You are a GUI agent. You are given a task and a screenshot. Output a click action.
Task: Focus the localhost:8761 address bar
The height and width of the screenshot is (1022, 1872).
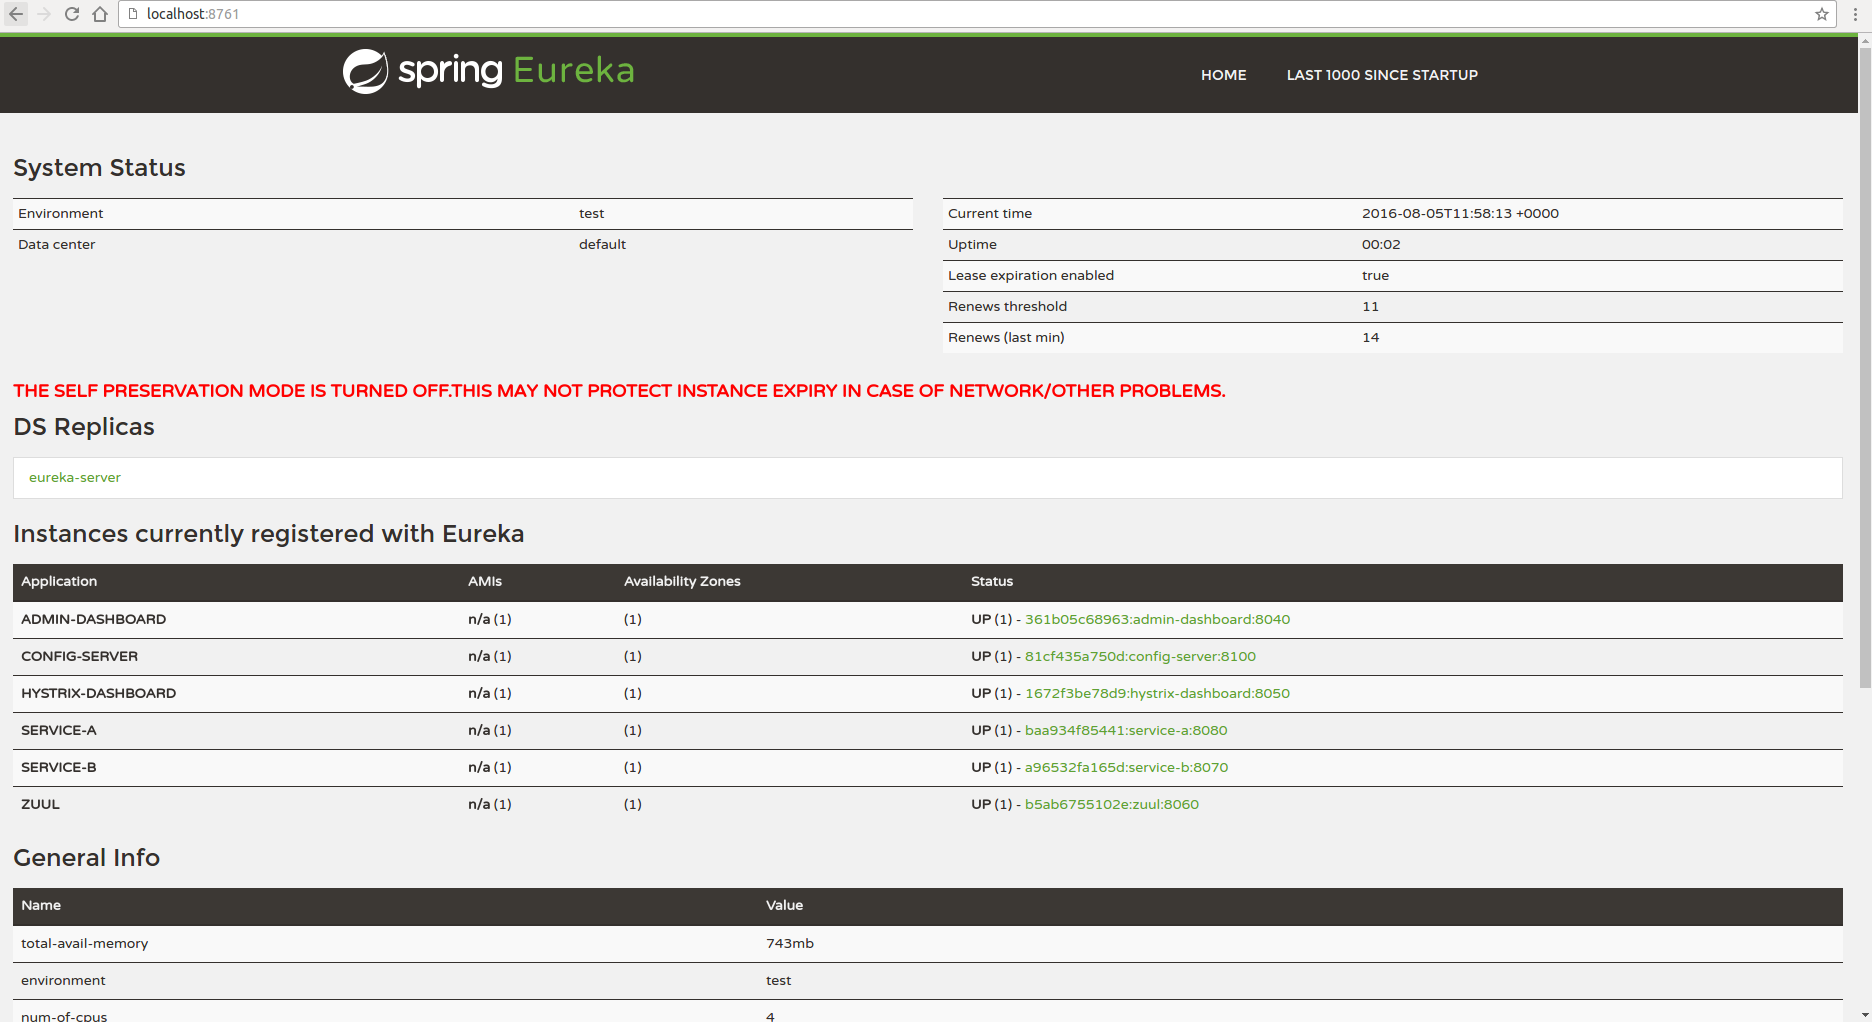click(x=976, y=14)
